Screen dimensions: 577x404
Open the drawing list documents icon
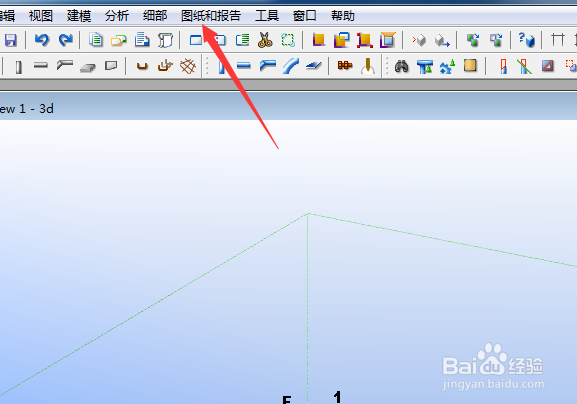96,40
